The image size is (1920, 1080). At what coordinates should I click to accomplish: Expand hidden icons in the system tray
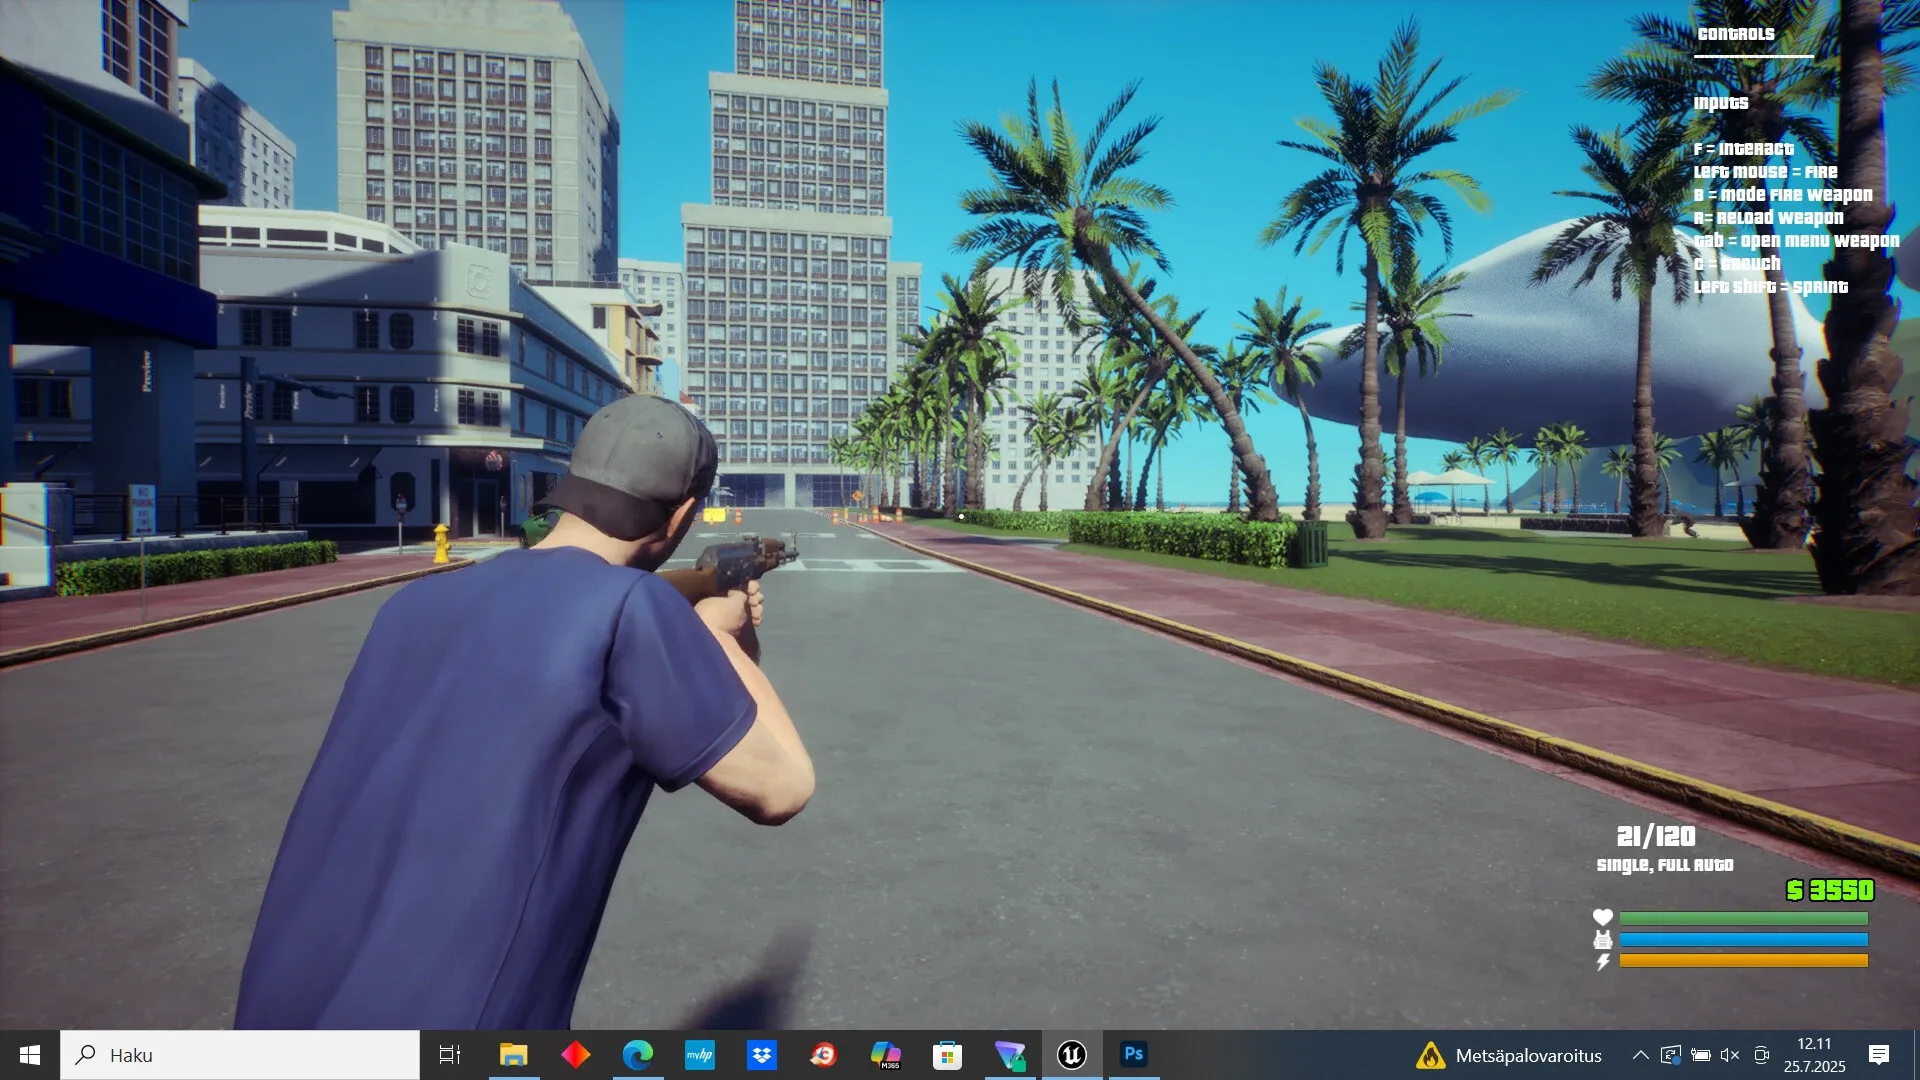point(1643,1055)
